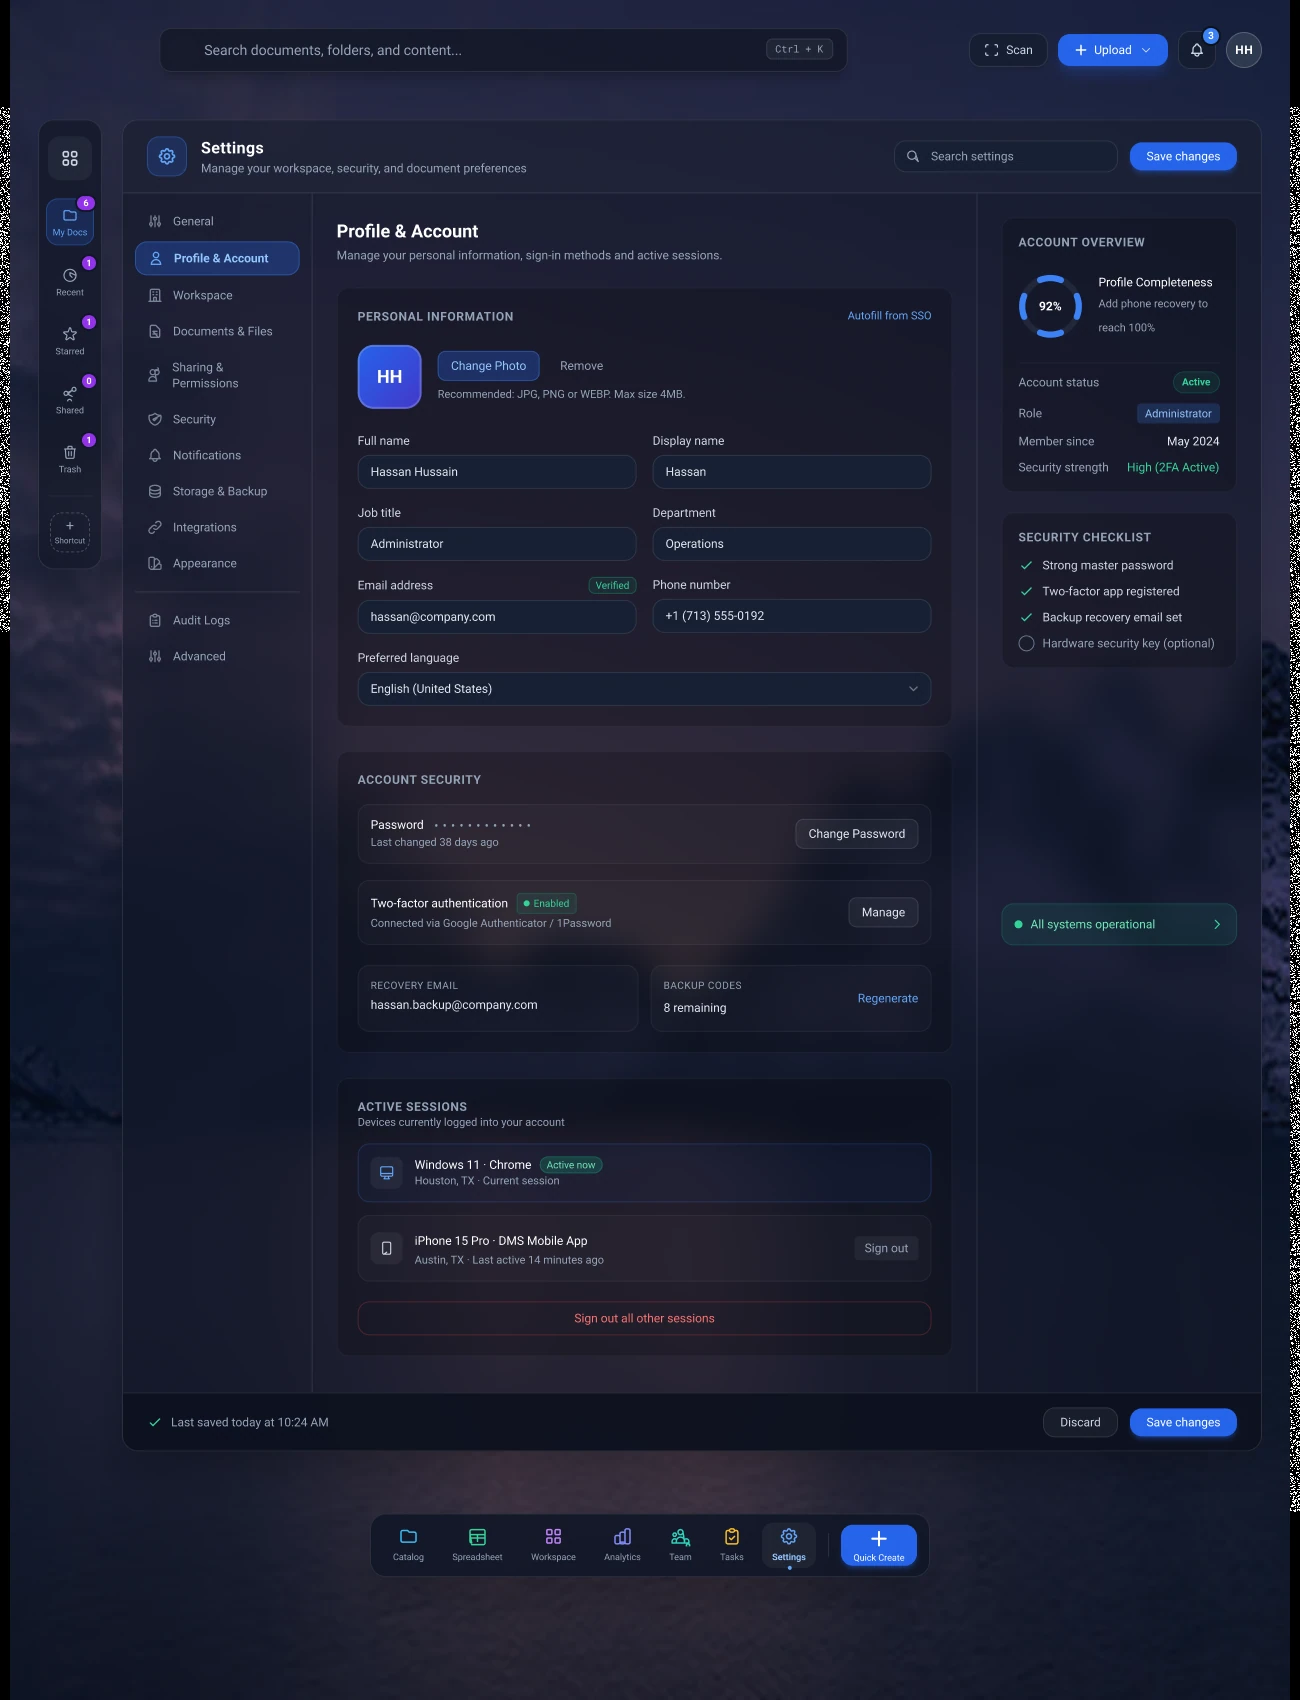
Task: Click Remove photo link
Action: [581, 366]
